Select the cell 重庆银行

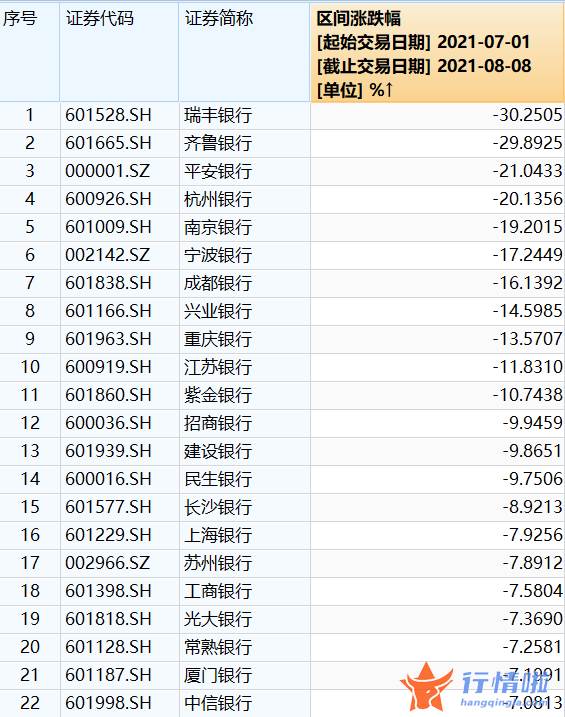tap(245, 339)
